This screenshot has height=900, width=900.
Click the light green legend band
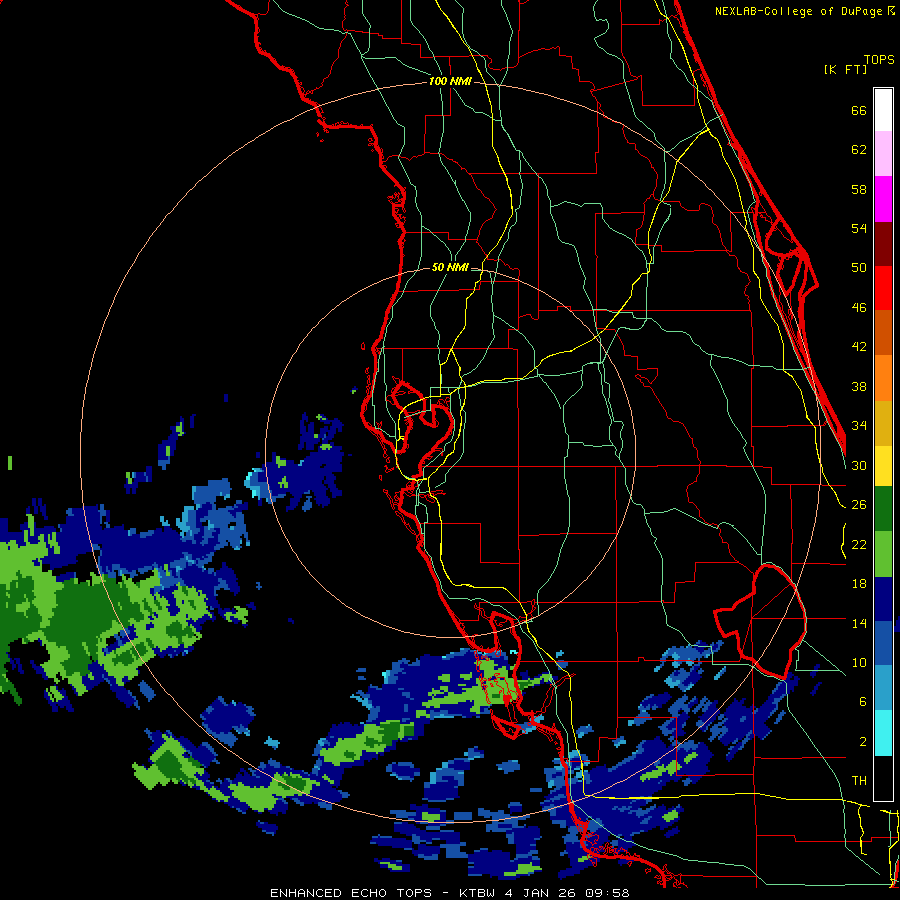(883, 554)
